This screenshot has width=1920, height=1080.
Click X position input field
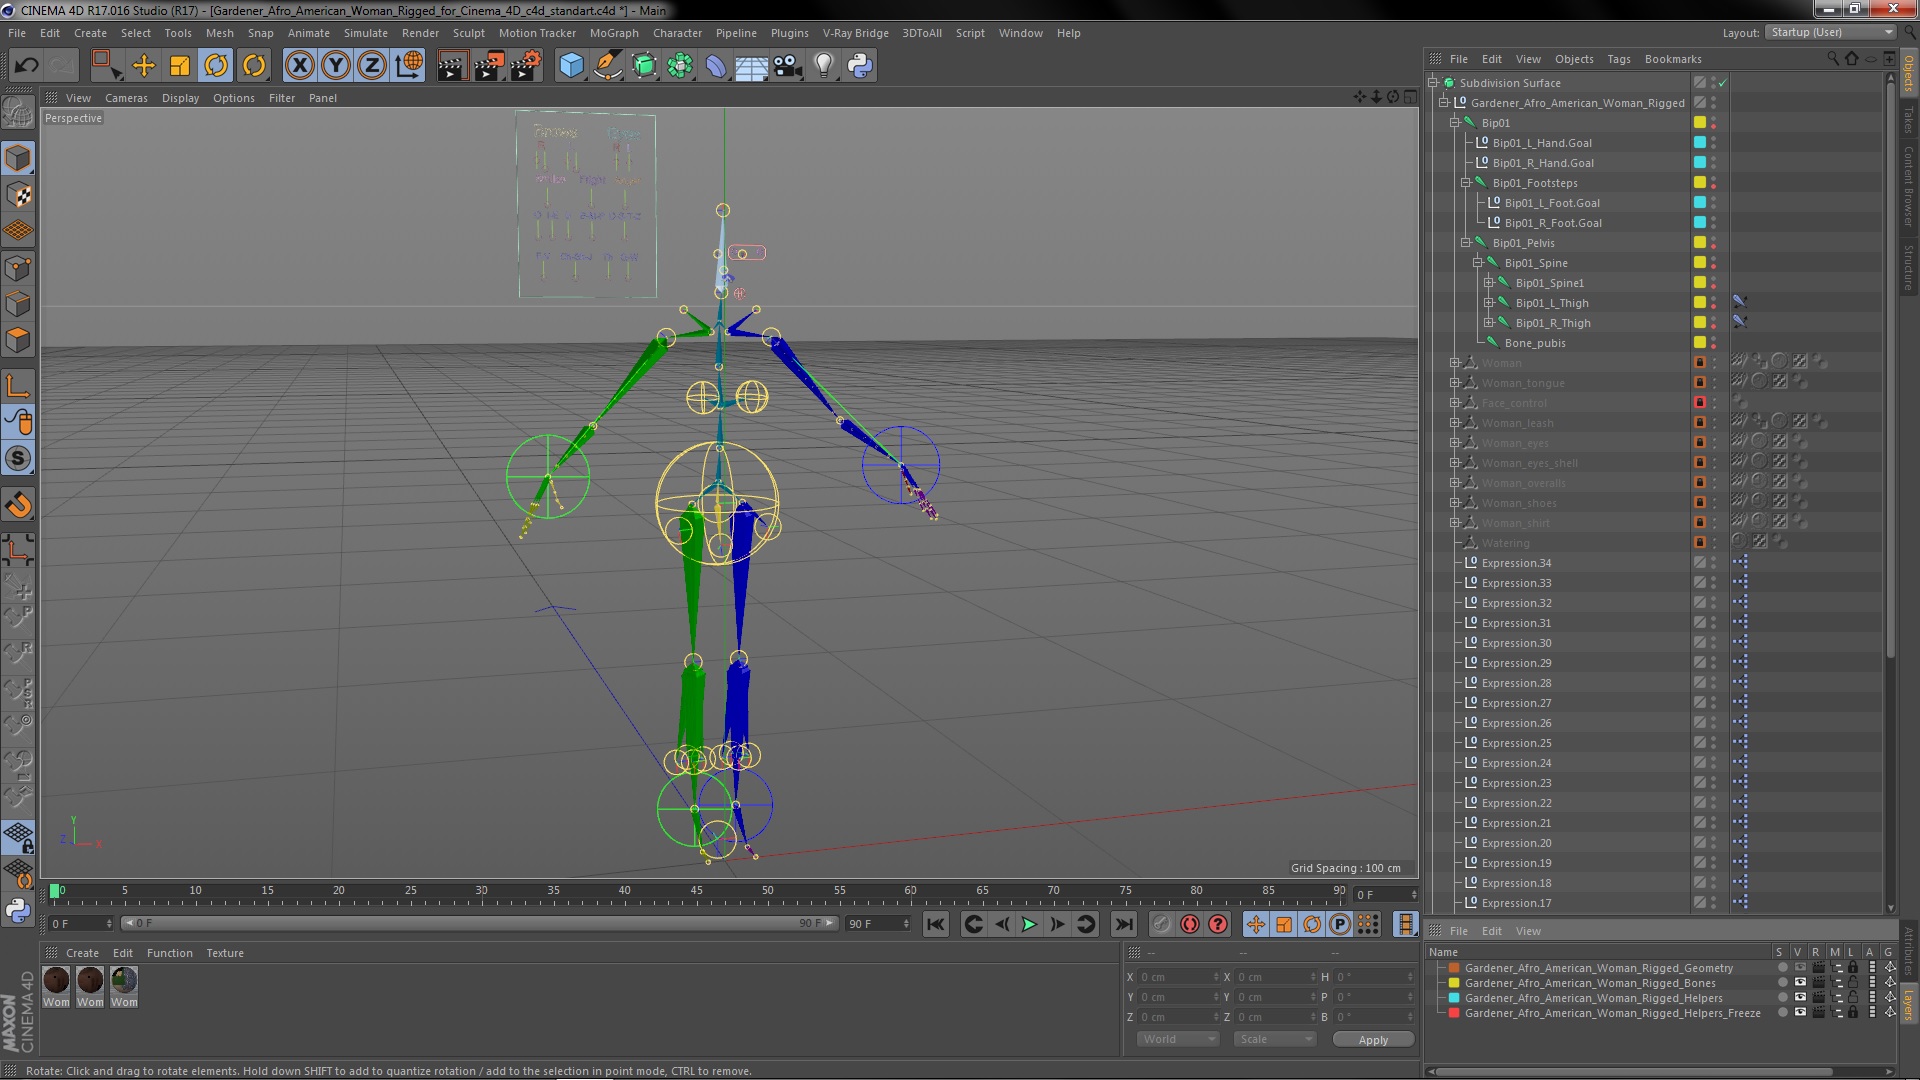[x=1178, y=977]
